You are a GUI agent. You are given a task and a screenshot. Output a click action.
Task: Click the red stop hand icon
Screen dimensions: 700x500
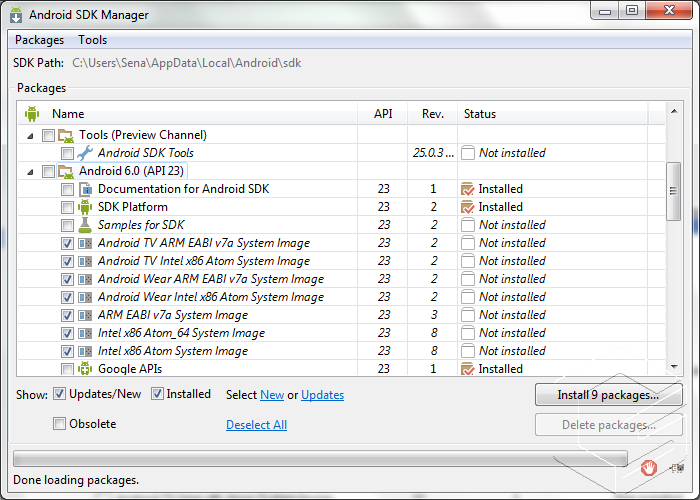tap(648, 468)
